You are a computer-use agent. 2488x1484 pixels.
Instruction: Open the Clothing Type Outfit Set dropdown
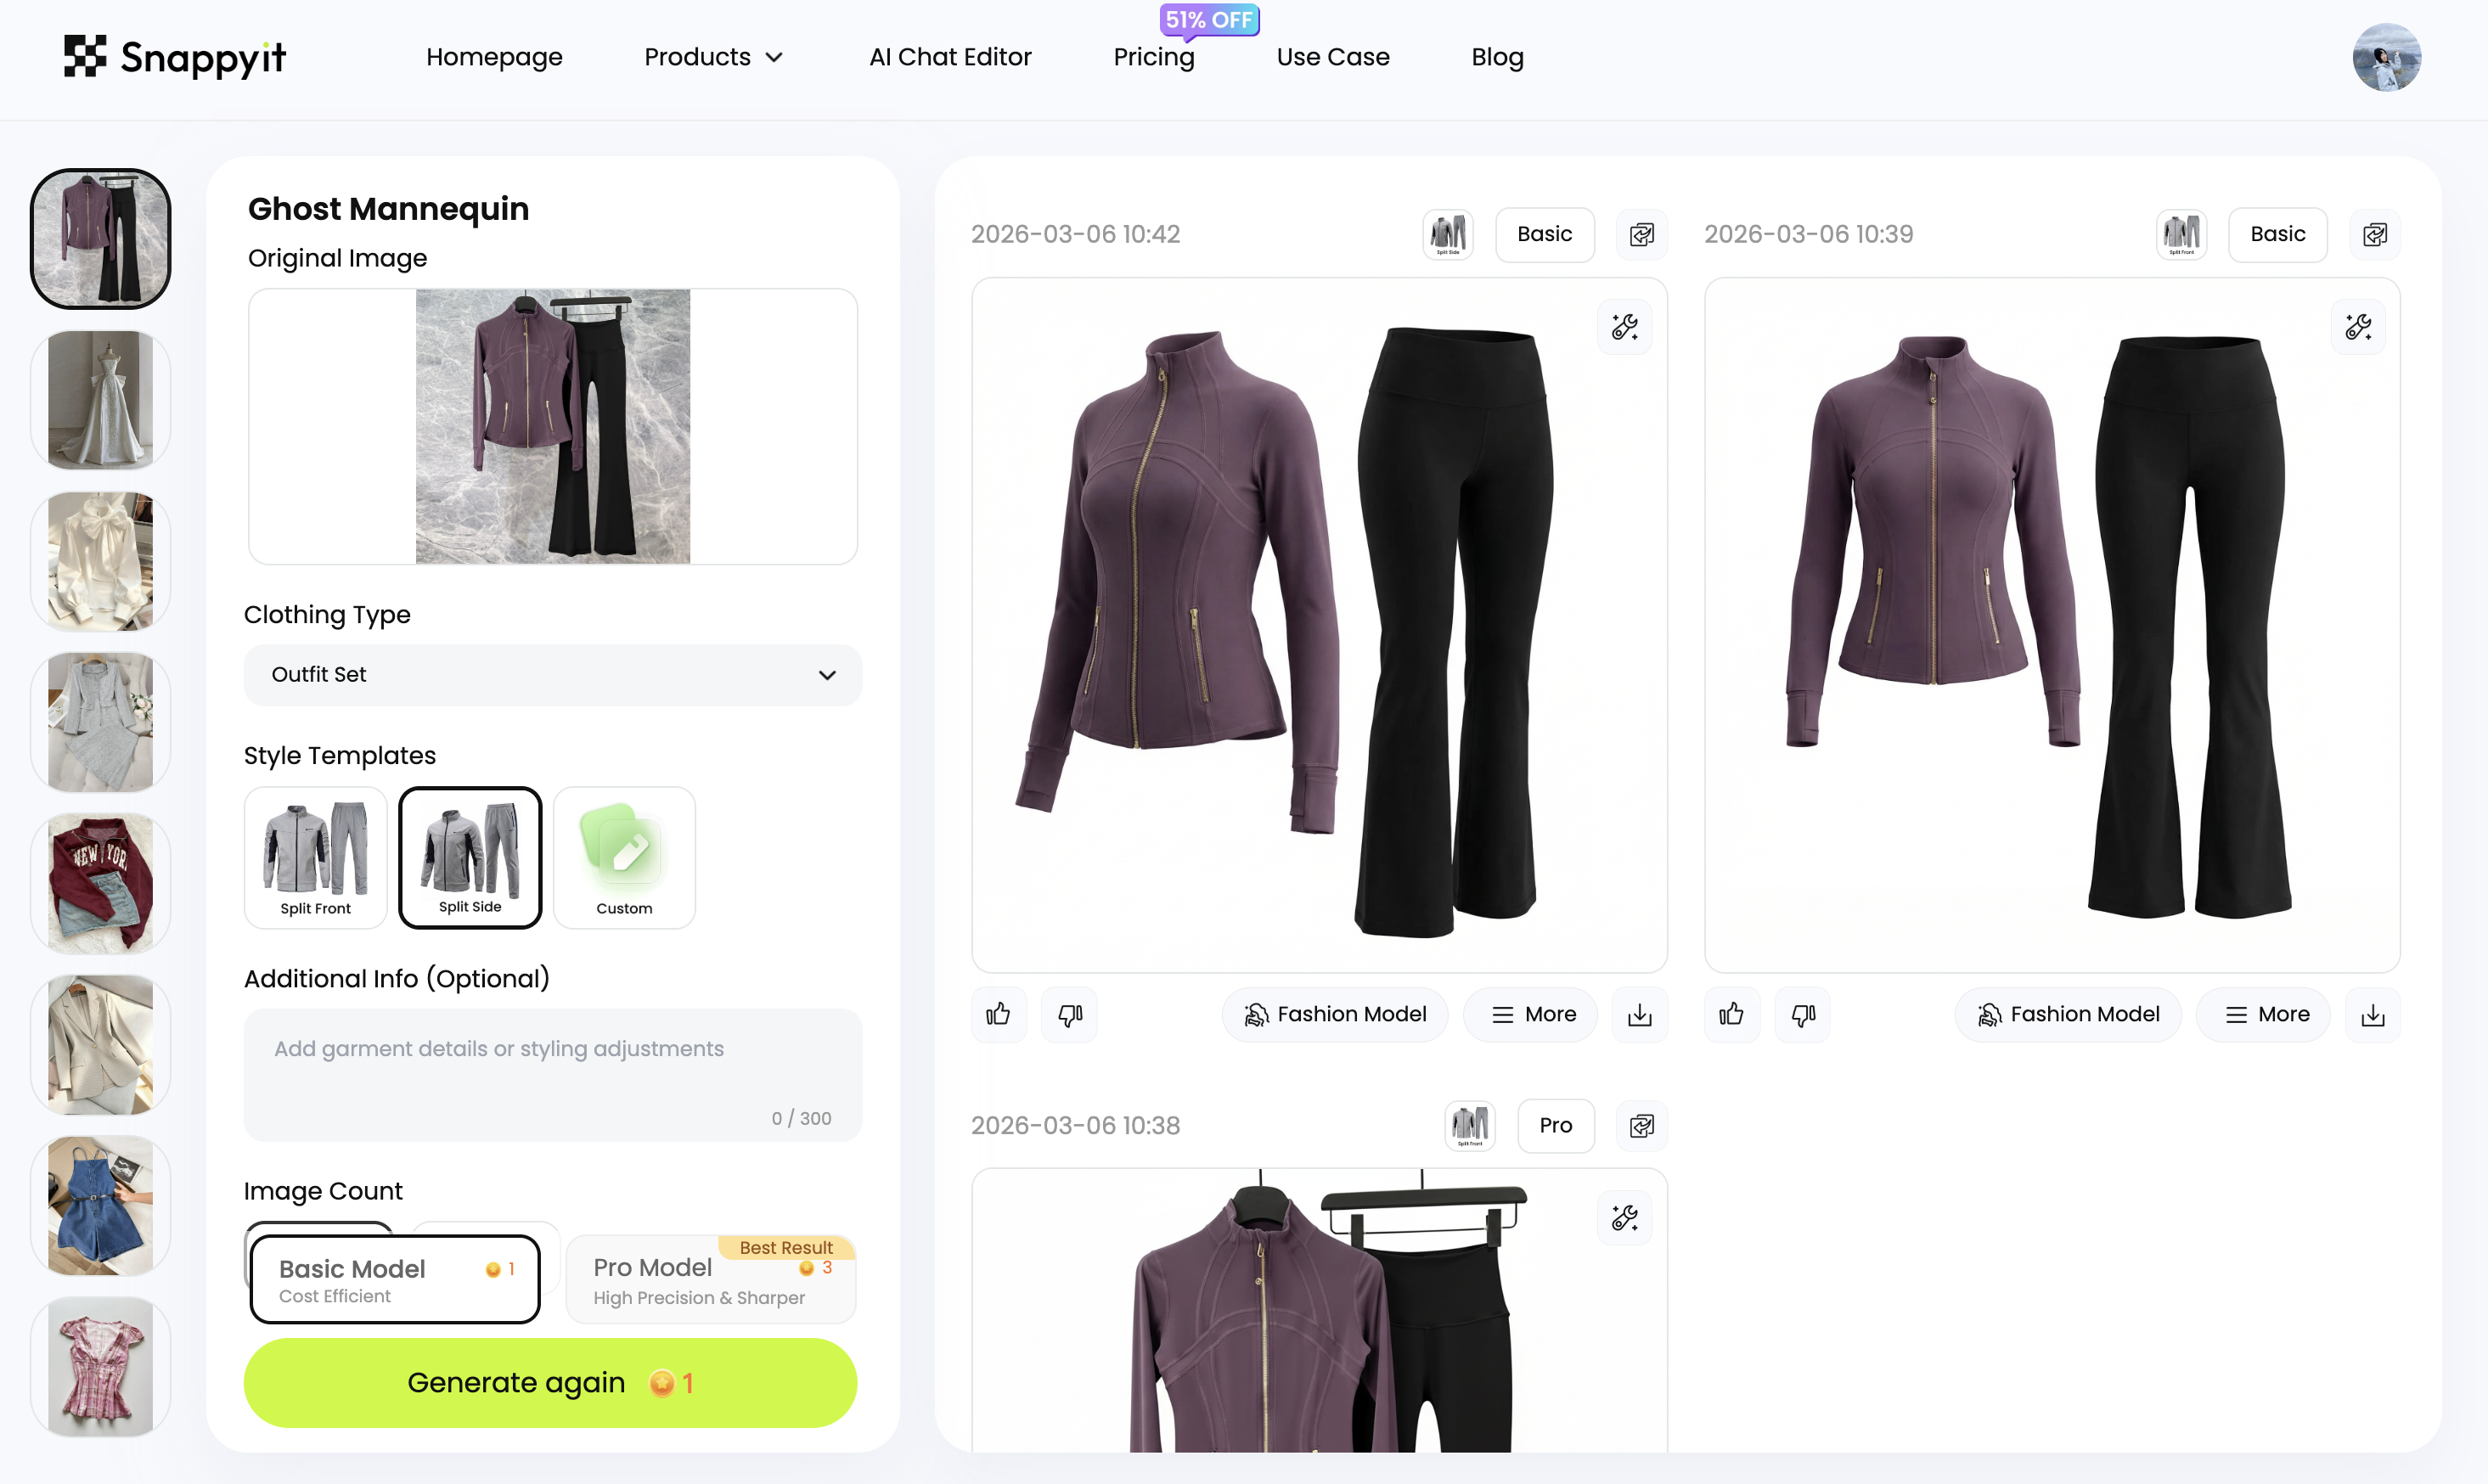click(553, 675)
